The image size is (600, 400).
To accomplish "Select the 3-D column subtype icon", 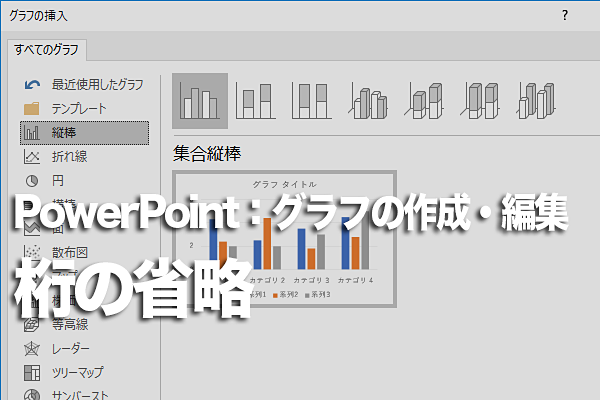I will click(536, 101).
